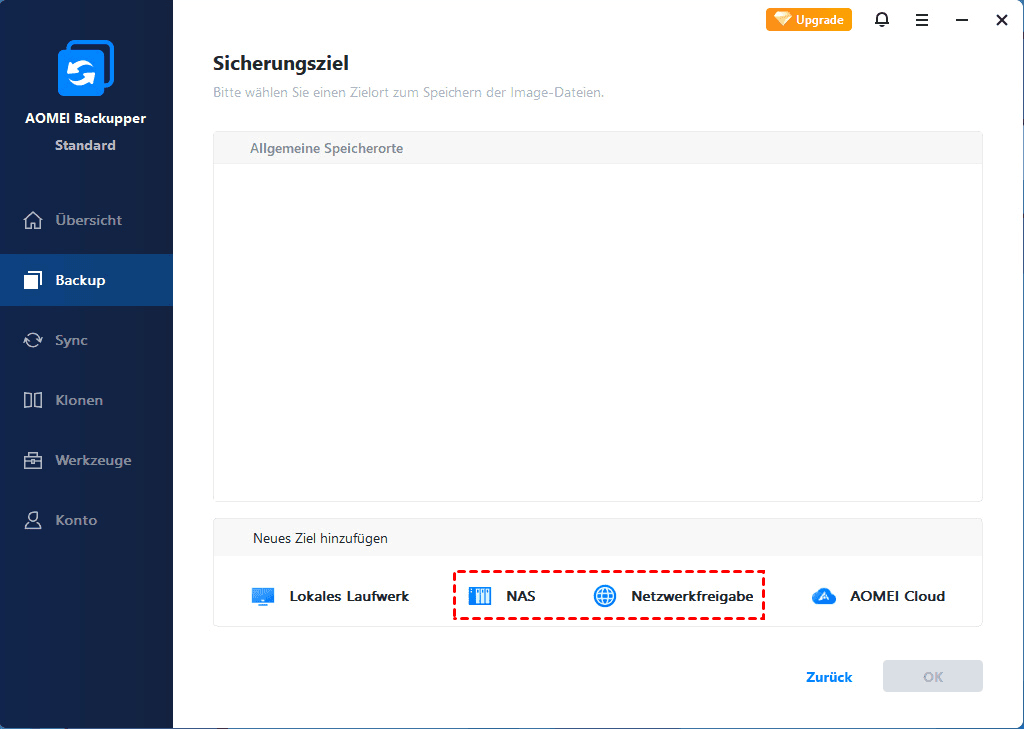Click the orange Upgrade button
This screenshot has height=729, width=1024.
coord(808,20)
